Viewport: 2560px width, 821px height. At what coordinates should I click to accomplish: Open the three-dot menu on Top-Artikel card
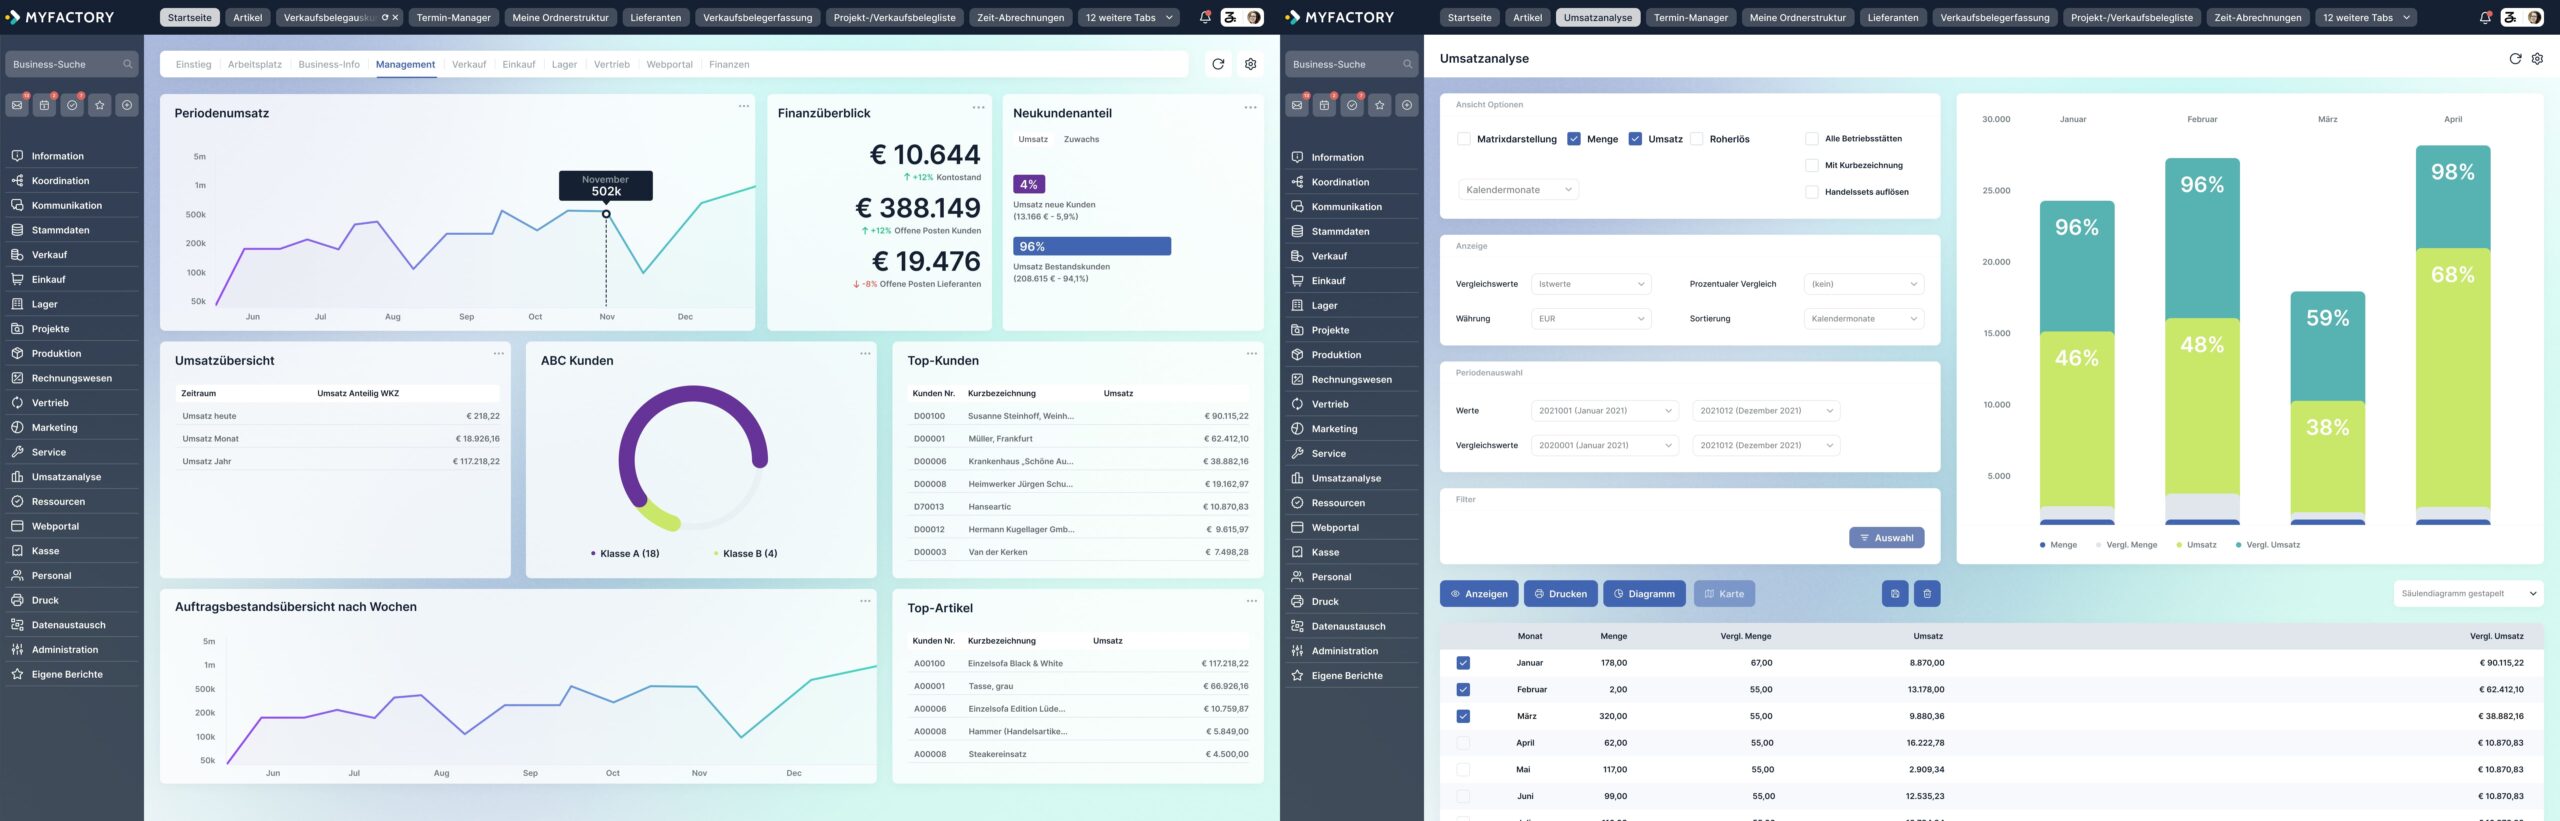(1252, 600)
